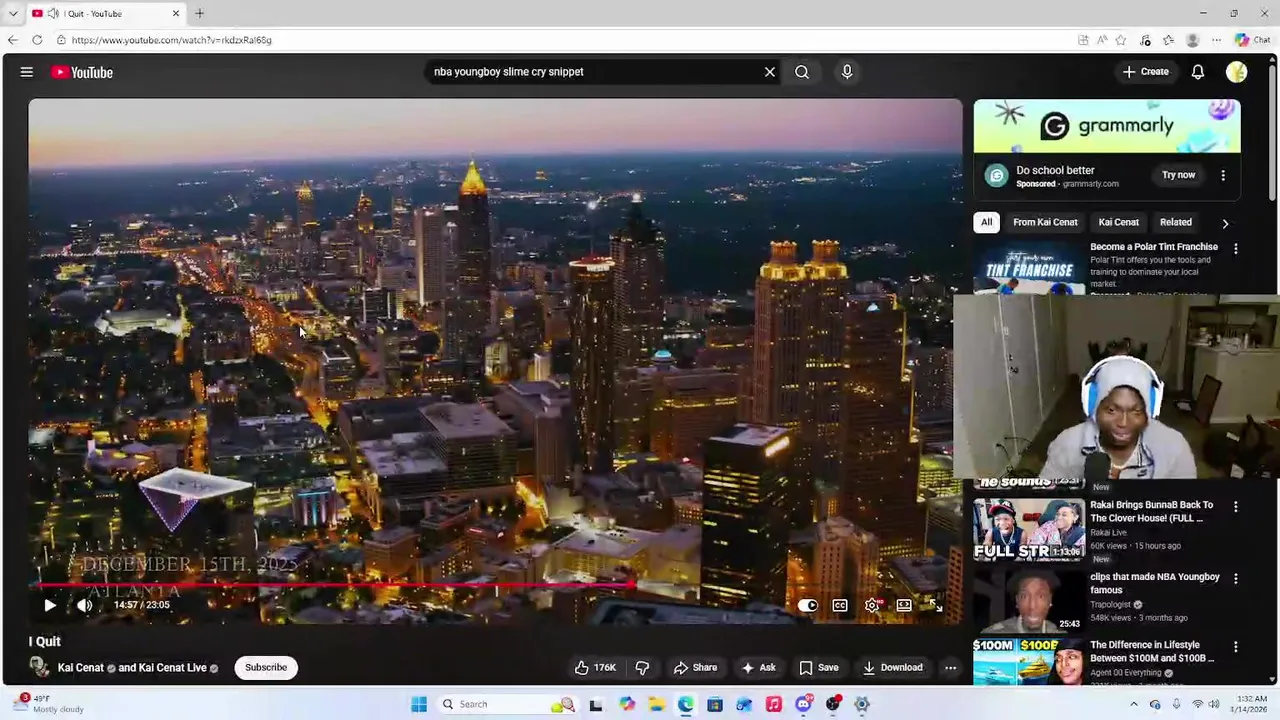Add page to favorites star
This screenshot has height=720, width=1280.
tap(1121, 40)
